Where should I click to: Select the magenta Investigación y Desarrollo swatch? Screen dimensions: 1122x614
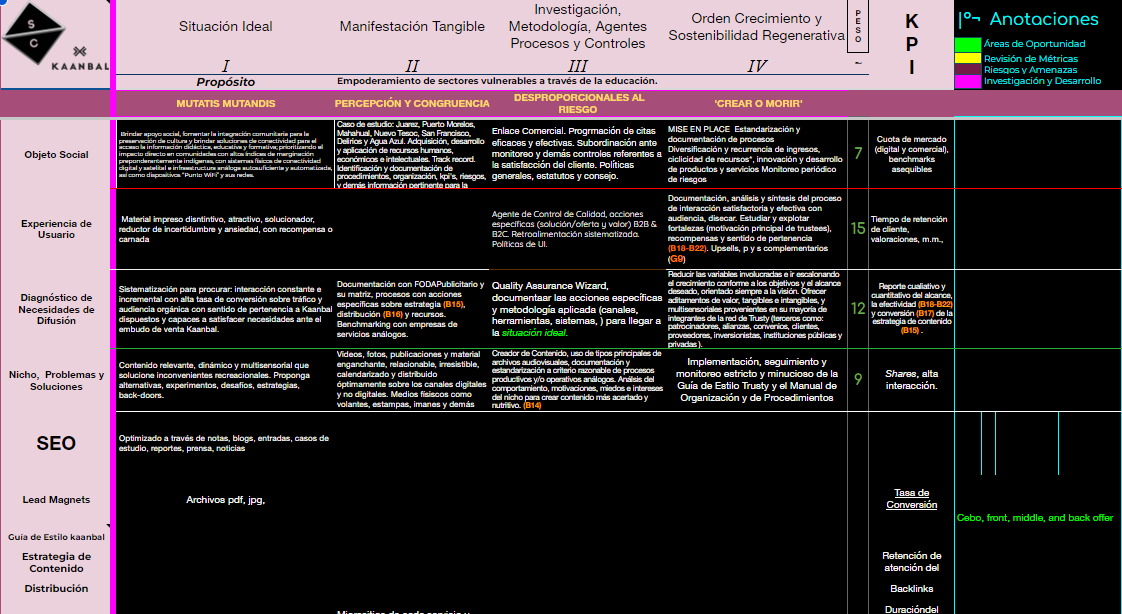click(x=968, y=81)
